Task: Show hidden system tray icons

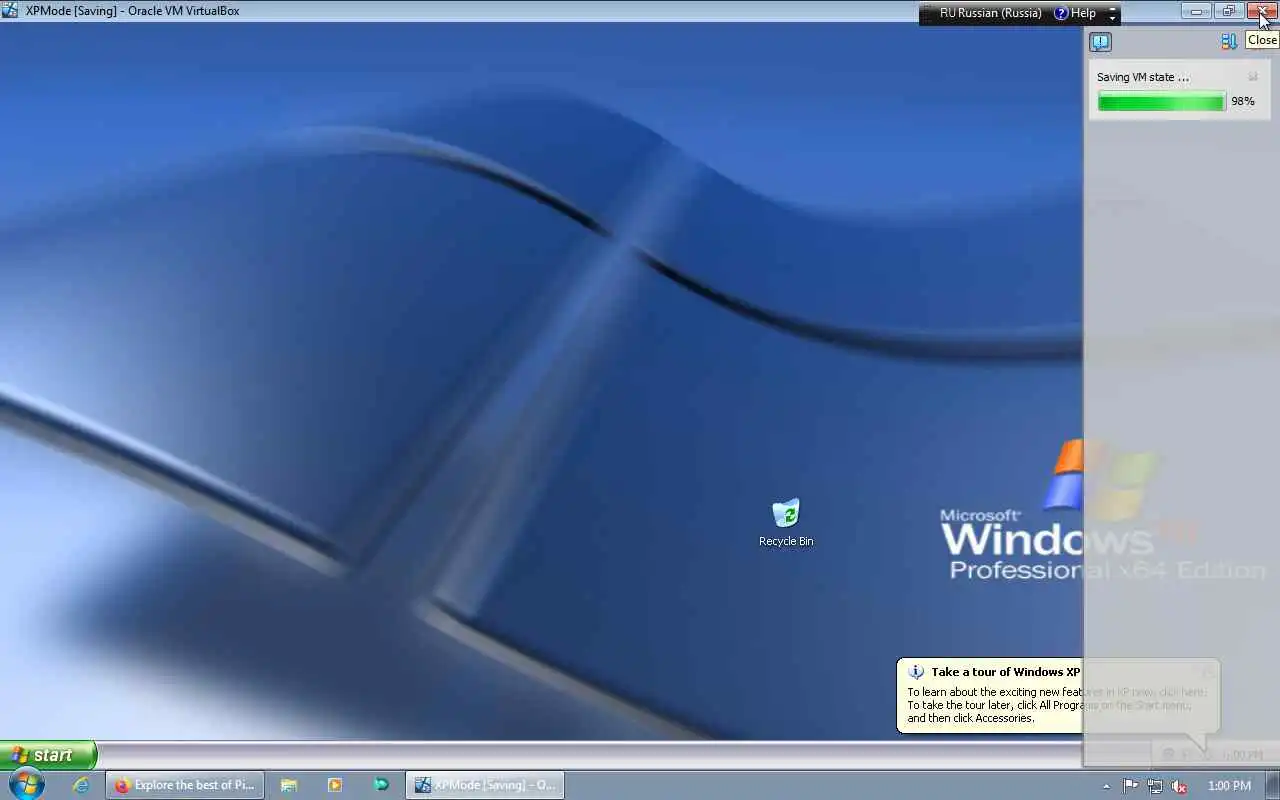Action: coord(1106,786)
